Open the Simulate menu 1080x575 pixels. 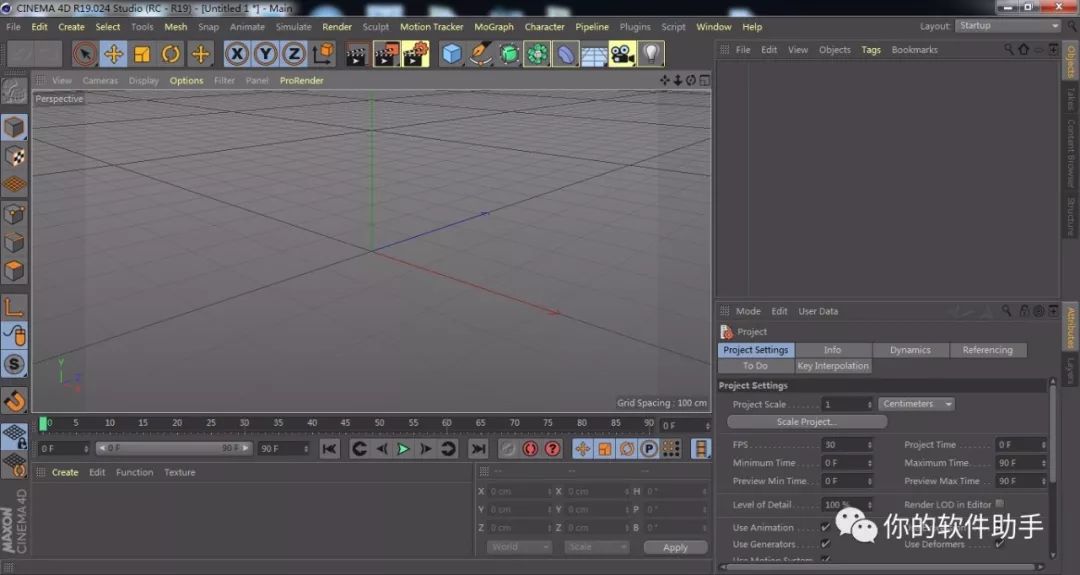click(x=293, y=27)
